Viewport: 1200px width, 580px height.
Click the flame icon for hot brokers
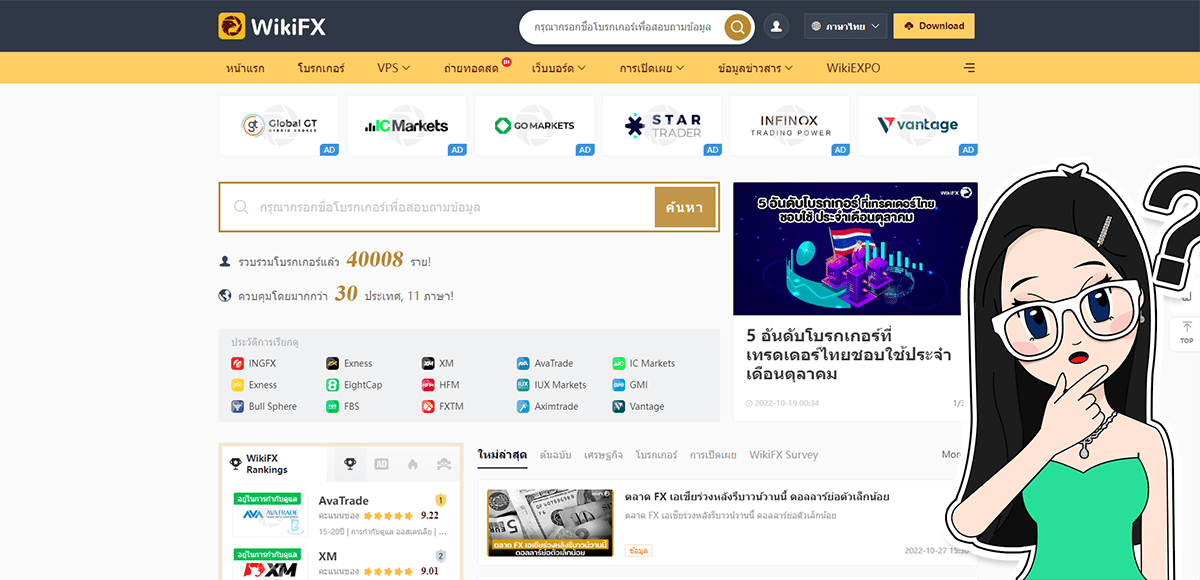click(414, 463)
